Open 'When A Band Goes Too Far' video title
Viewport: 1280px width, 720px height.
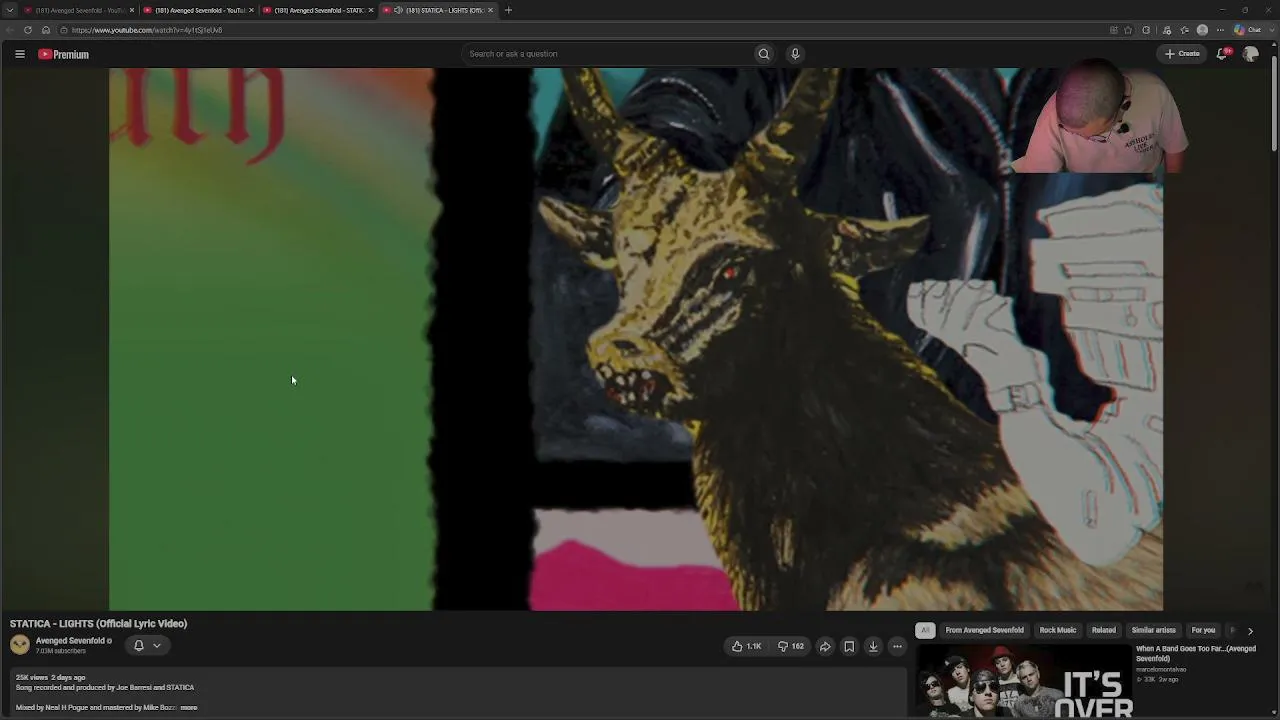point(1196,653)
